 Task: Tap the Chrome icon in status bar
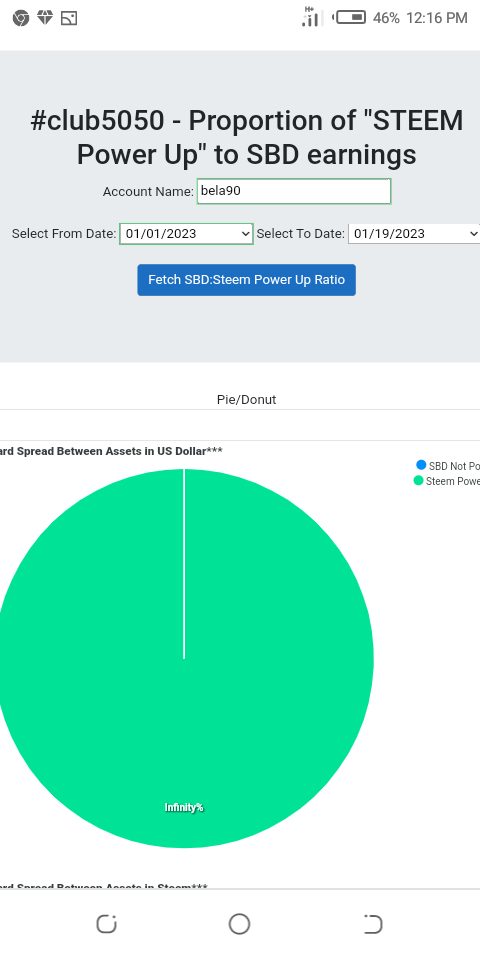click(21, 18)
